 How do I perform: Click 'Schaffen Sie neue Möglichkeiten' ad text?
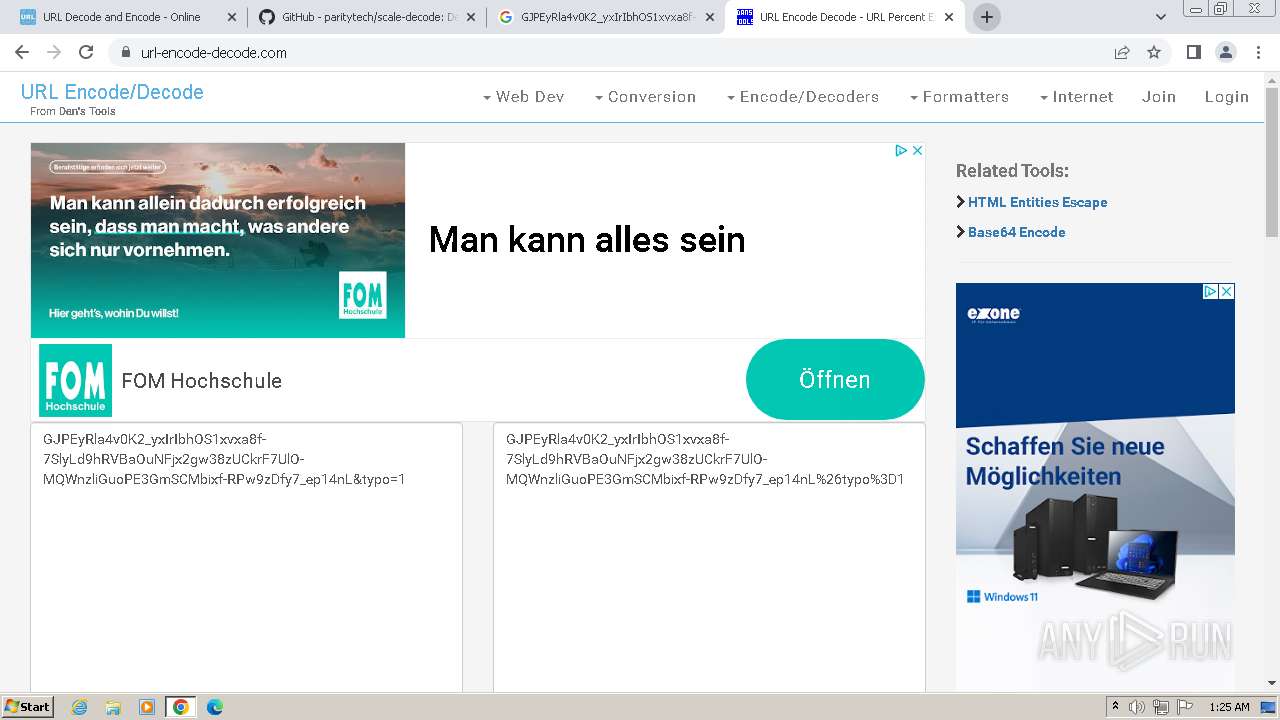click(1064, 461)
